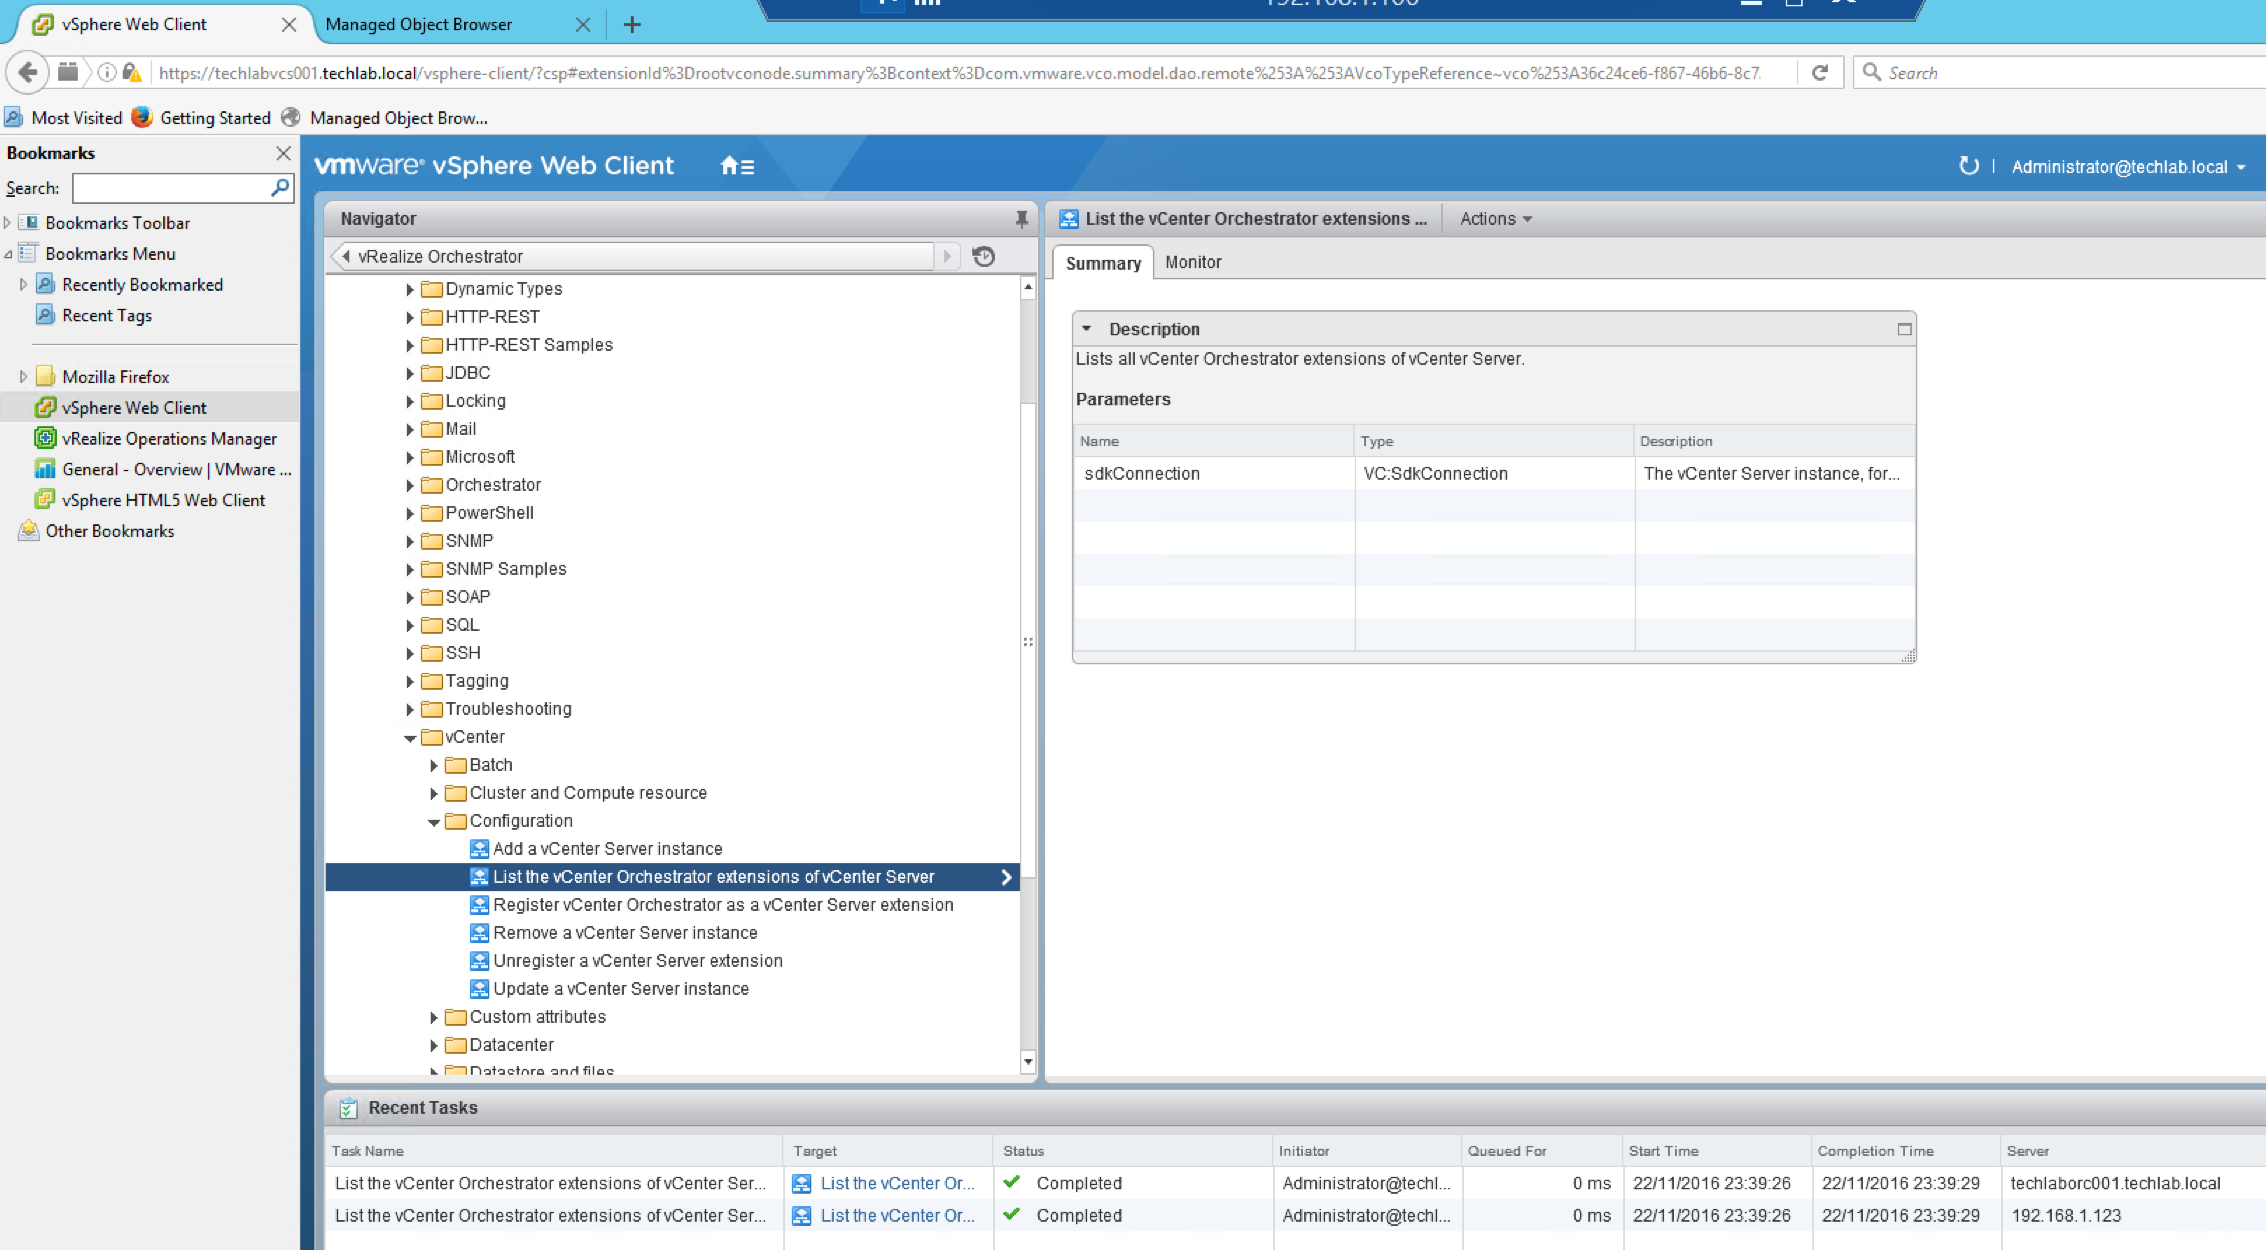Click the Navigator scrollbar up arrow
This screenshot has width=2266, height=1250.
pyautogui.click(x=1028, y=288)
